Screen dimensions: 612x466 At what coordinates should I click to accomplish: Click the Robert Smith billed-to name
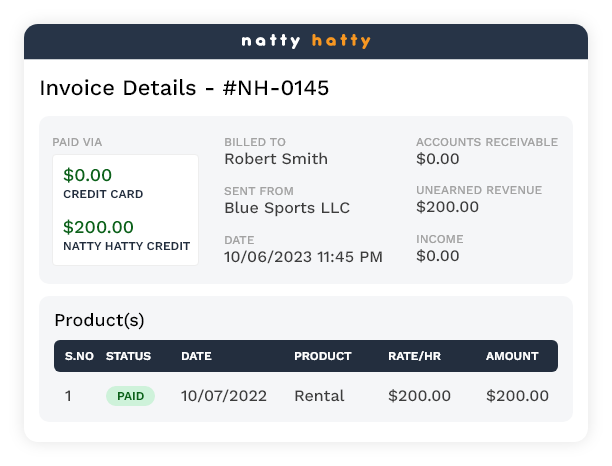click(276, 158)
